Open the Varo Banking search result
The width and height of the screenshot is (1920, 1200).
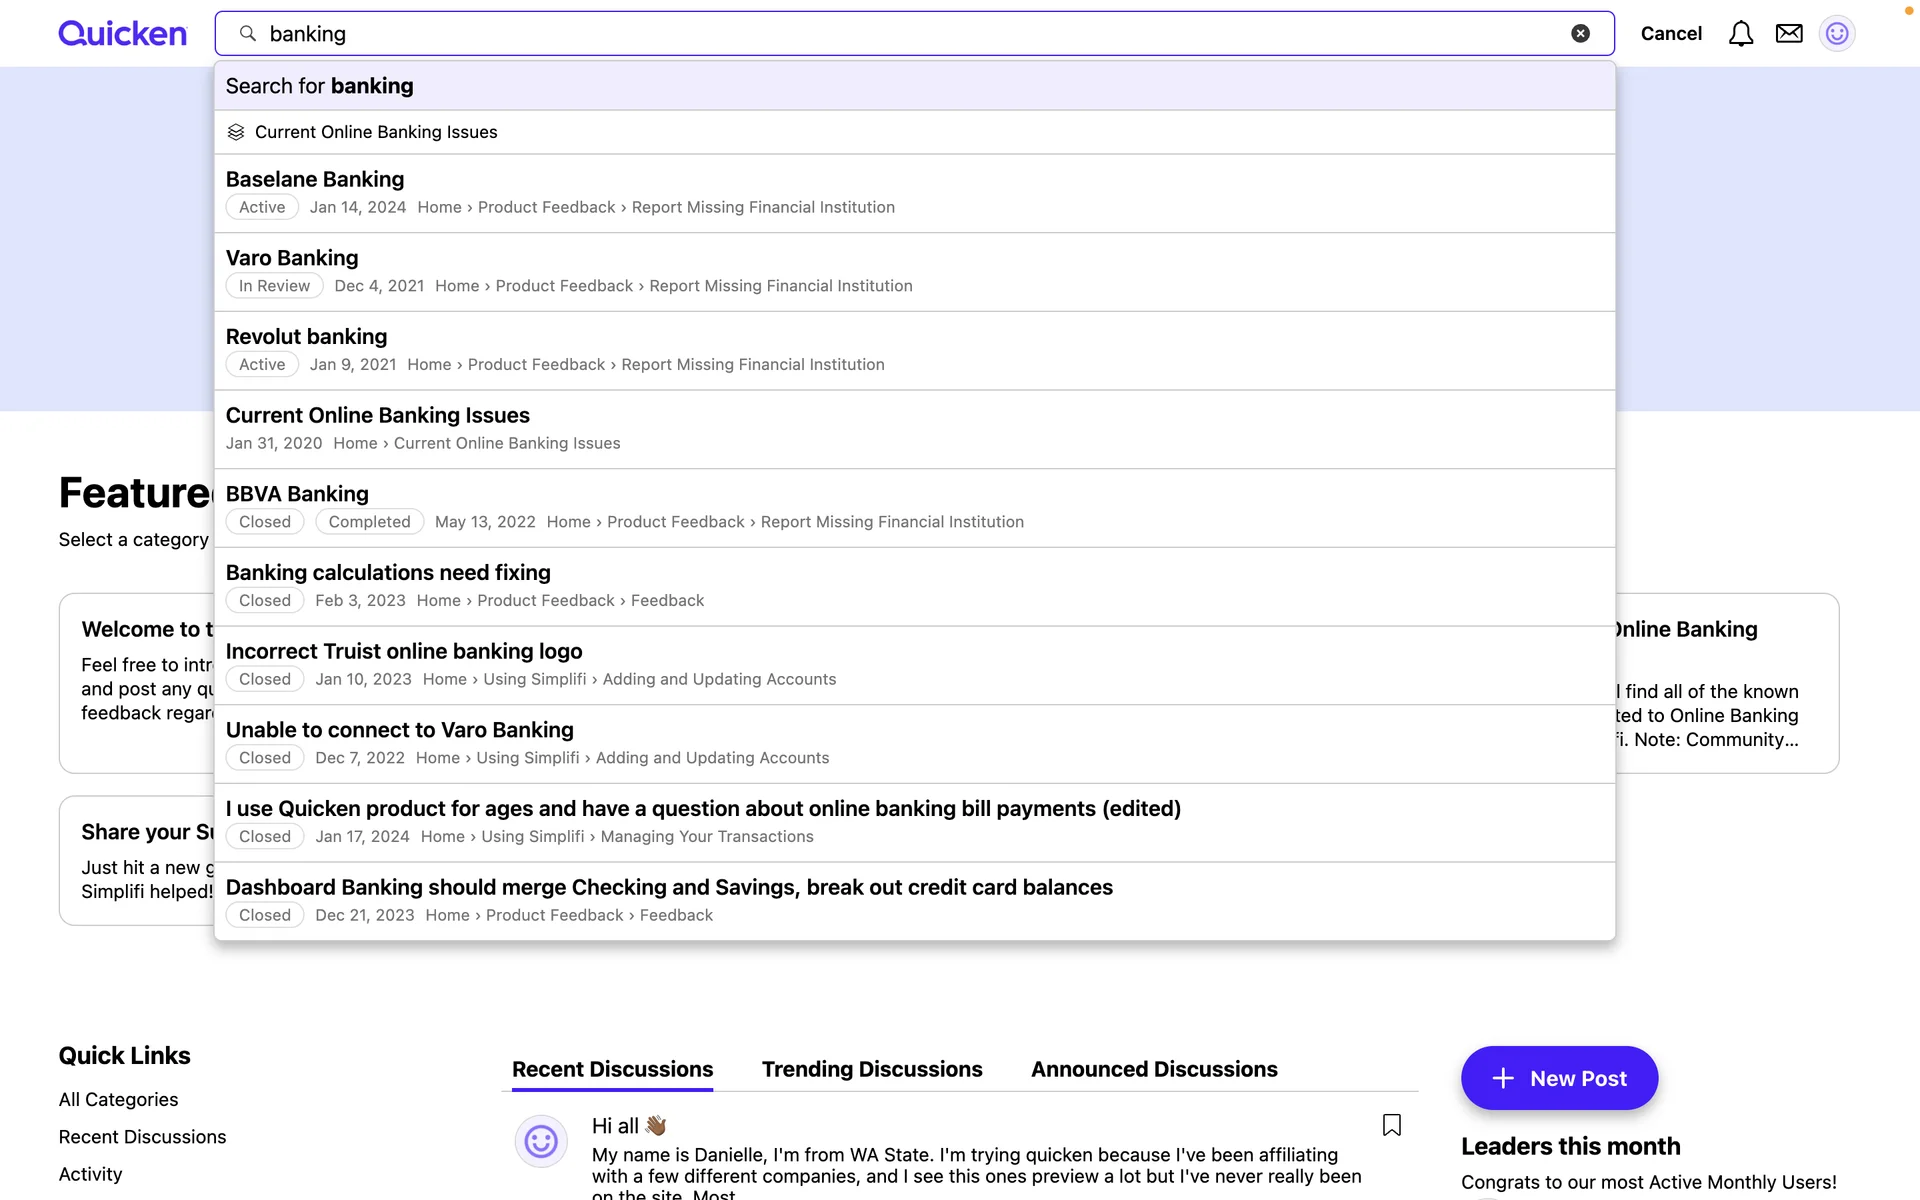292,258
